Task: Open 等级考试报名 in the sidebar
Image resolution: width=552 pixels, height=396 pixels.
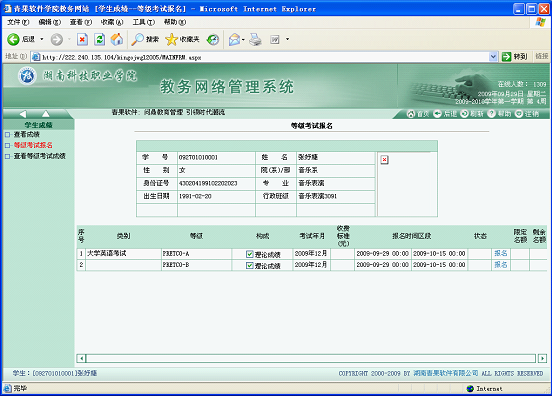Action: click(33, 145)
